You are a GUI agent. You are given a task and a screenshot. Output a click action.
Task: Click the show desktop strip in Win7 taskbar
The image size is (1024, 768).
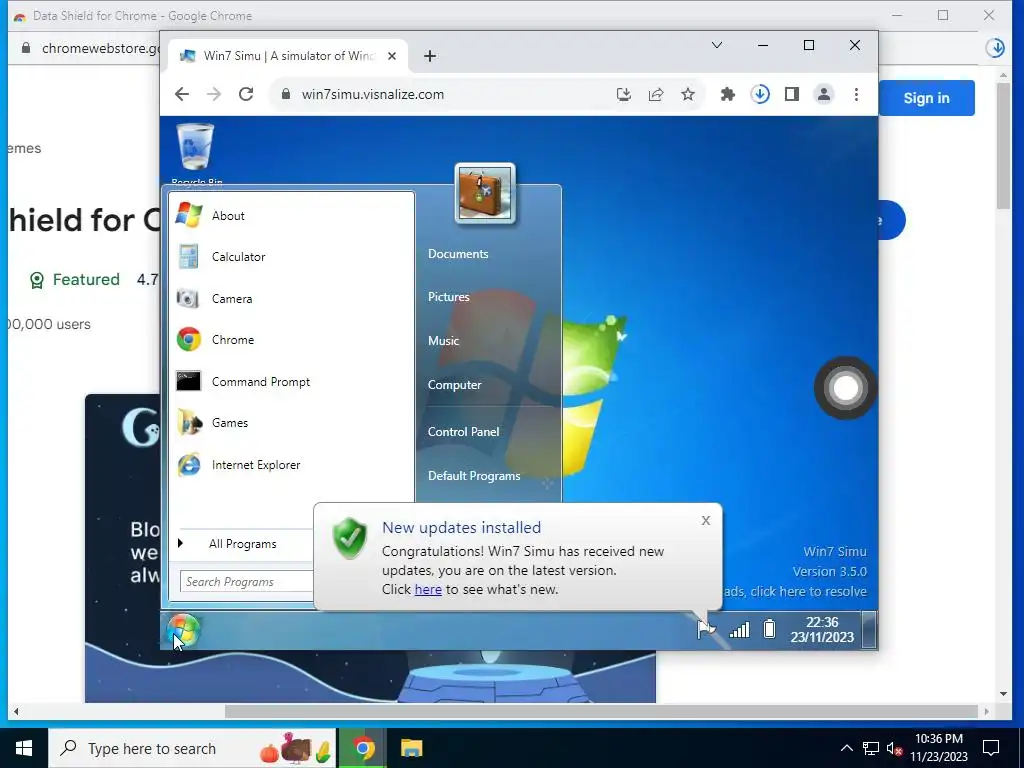(x=869, y=630)
